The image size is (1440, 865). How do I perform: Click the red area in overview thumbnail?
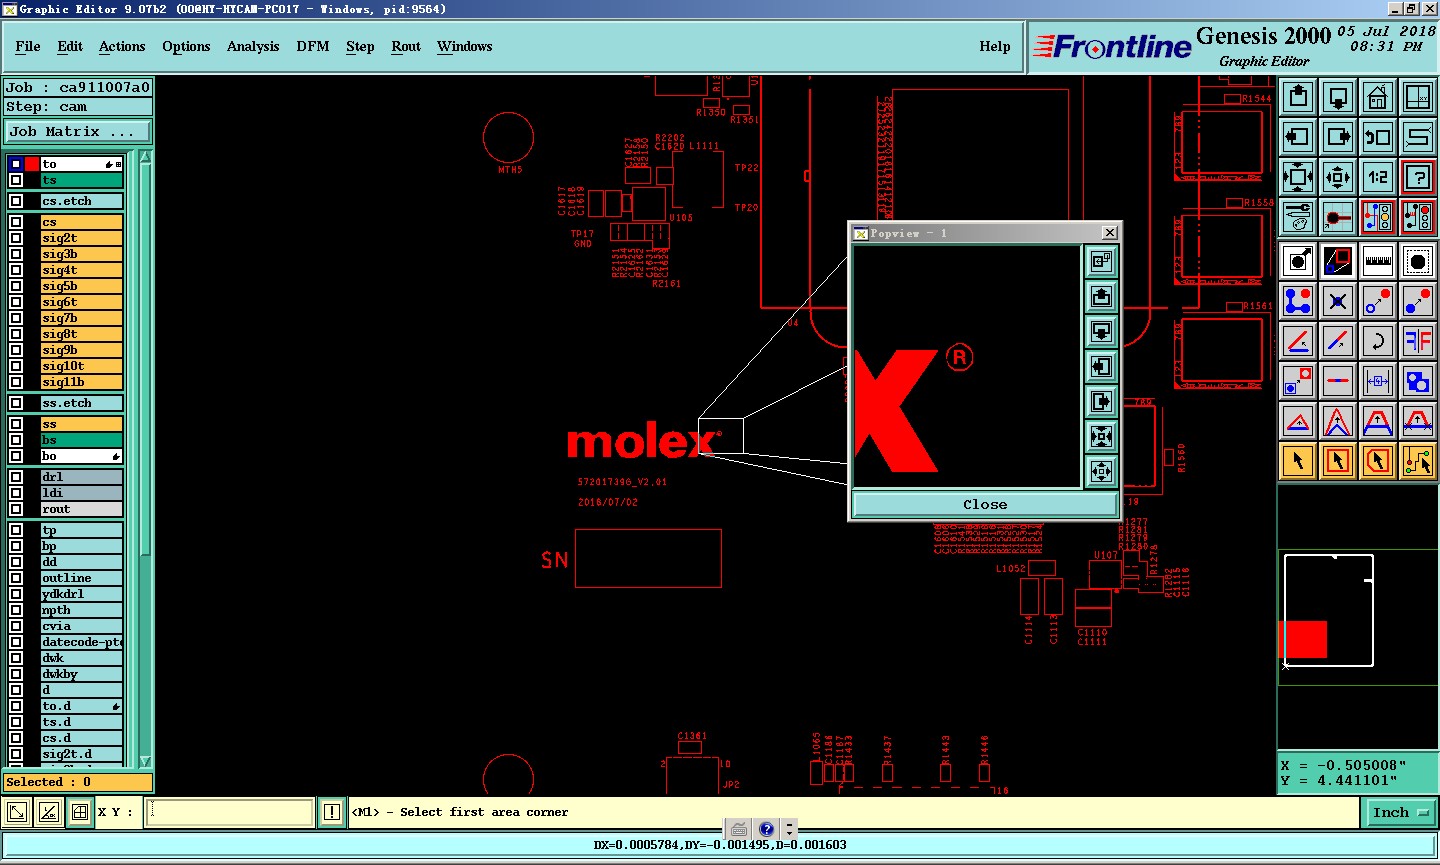pos(1304,639)
